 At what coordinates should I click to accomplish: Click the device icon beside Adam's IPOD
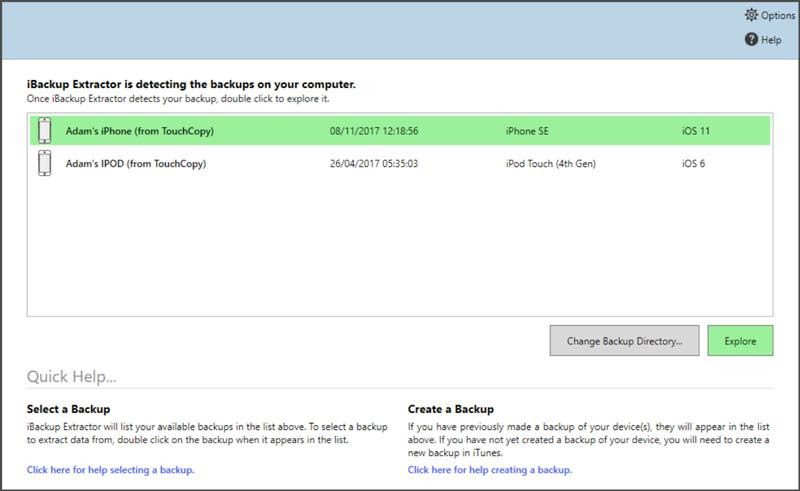point(44,163)
